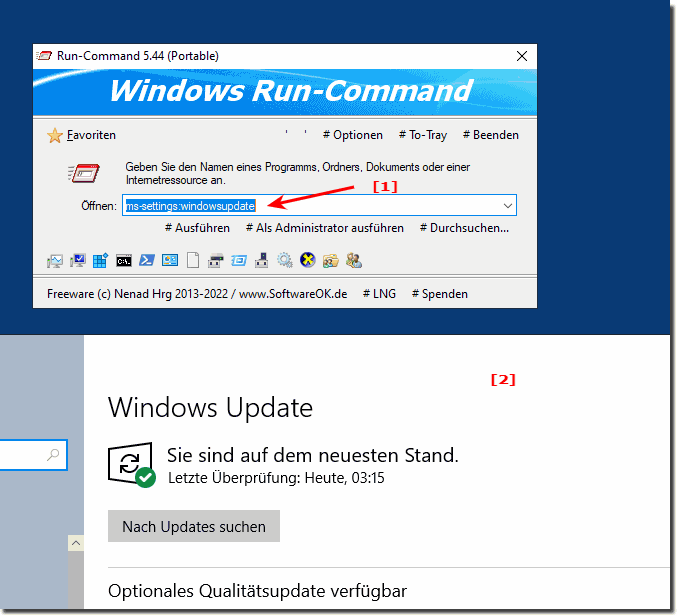This screenshot has height=616, width=677.
Task: Click the blank document icon
Action: [193, 260]
